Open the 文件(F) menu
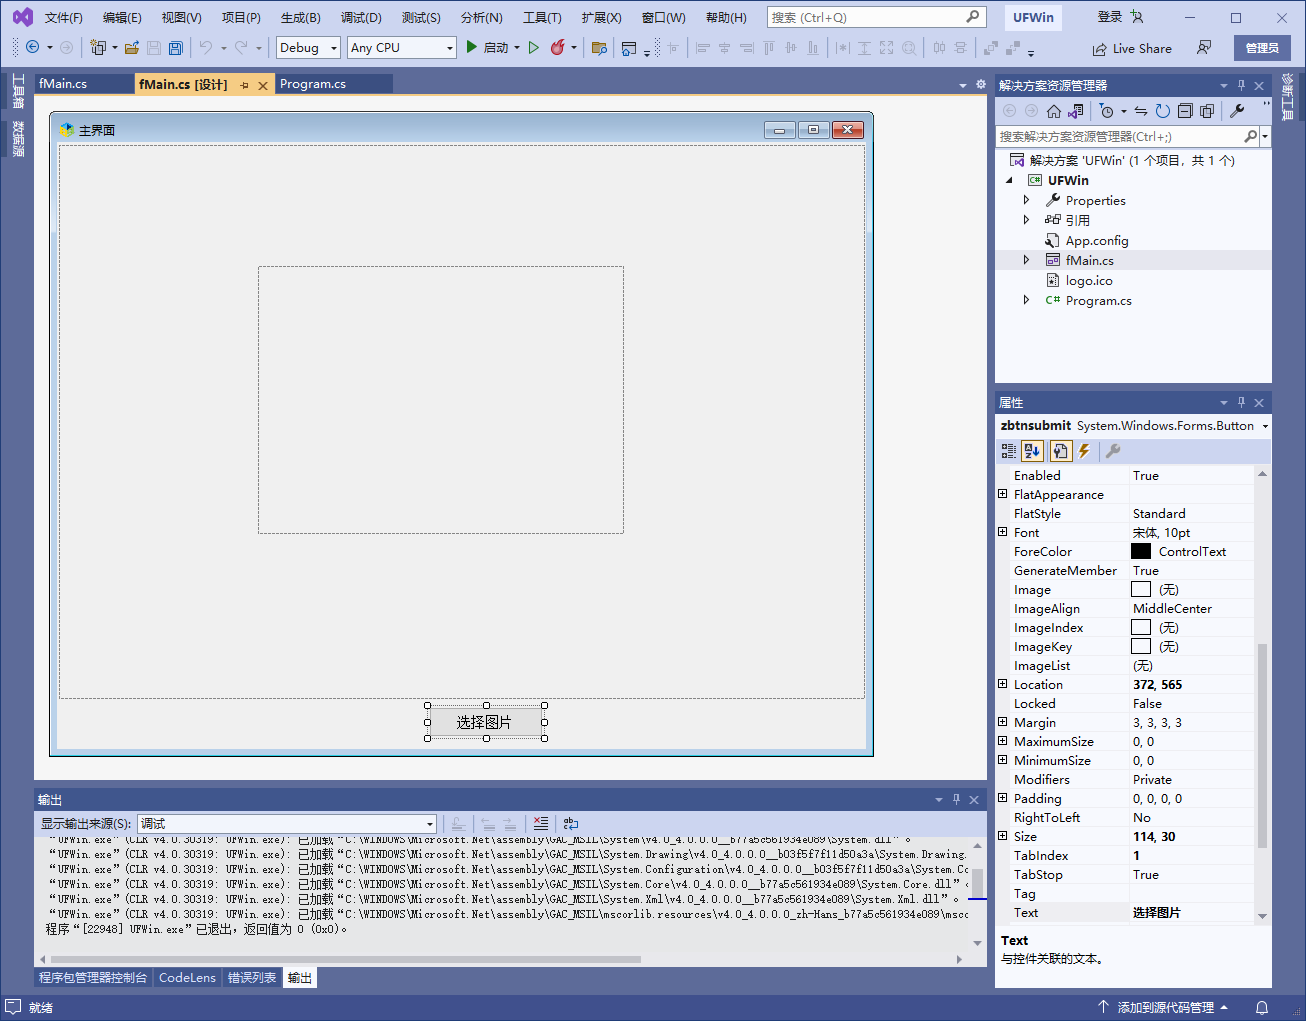Viewport: 1306px width, 1021px height. tap(64, 17)
